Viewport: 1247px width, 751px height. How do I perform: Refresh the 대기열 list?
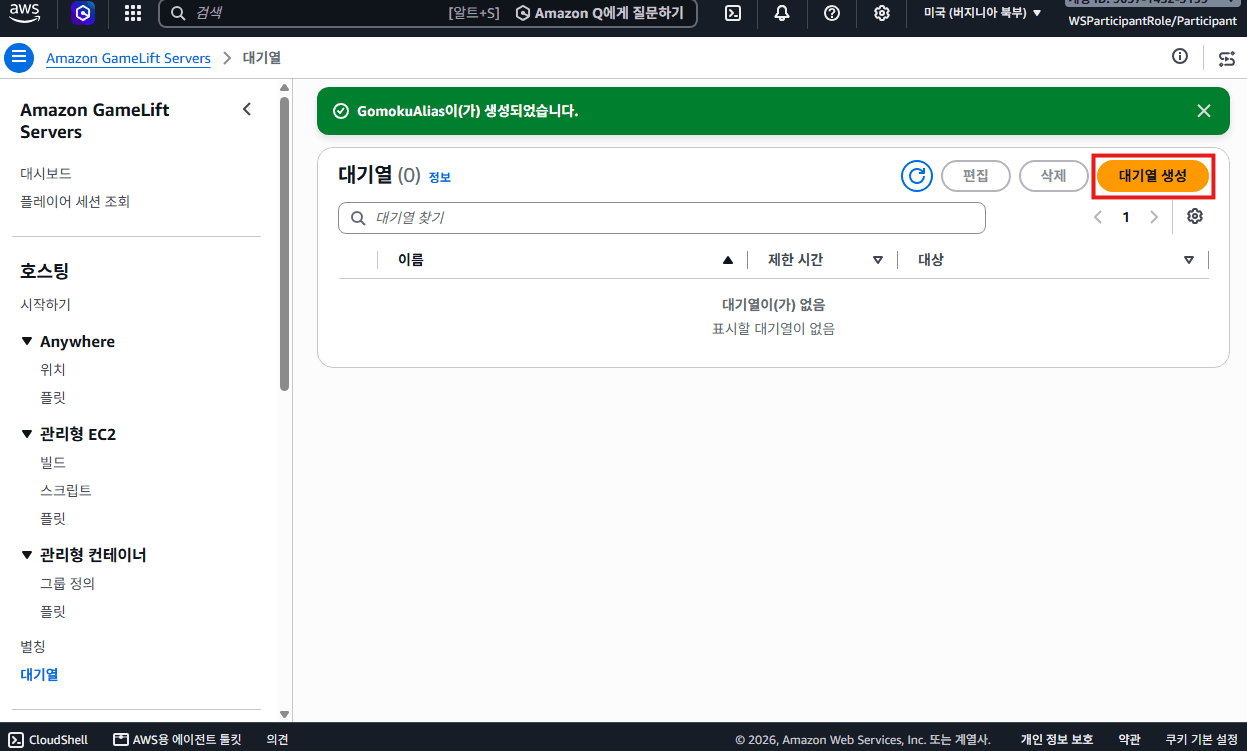[917, 176]
